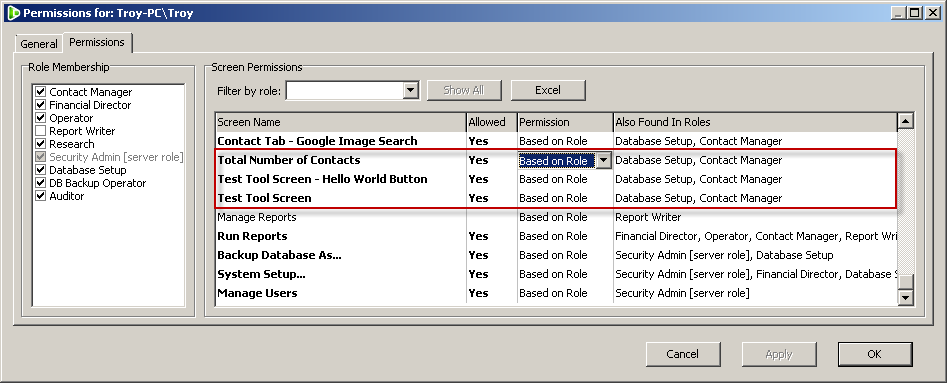Open the Filter by role dropdown

(x=411, y=91)
